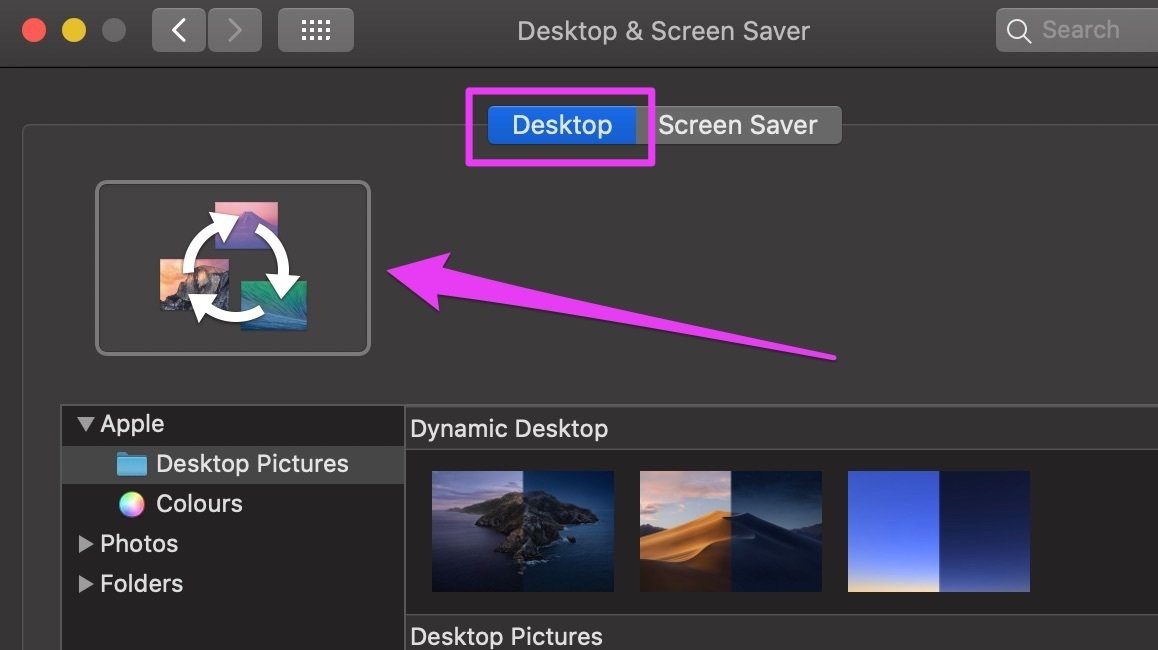Collapse the Apple section triangle
Image resolution: width=1158 pixels, height=650 pixels.
pyautogui.click(x=86, y=424)
